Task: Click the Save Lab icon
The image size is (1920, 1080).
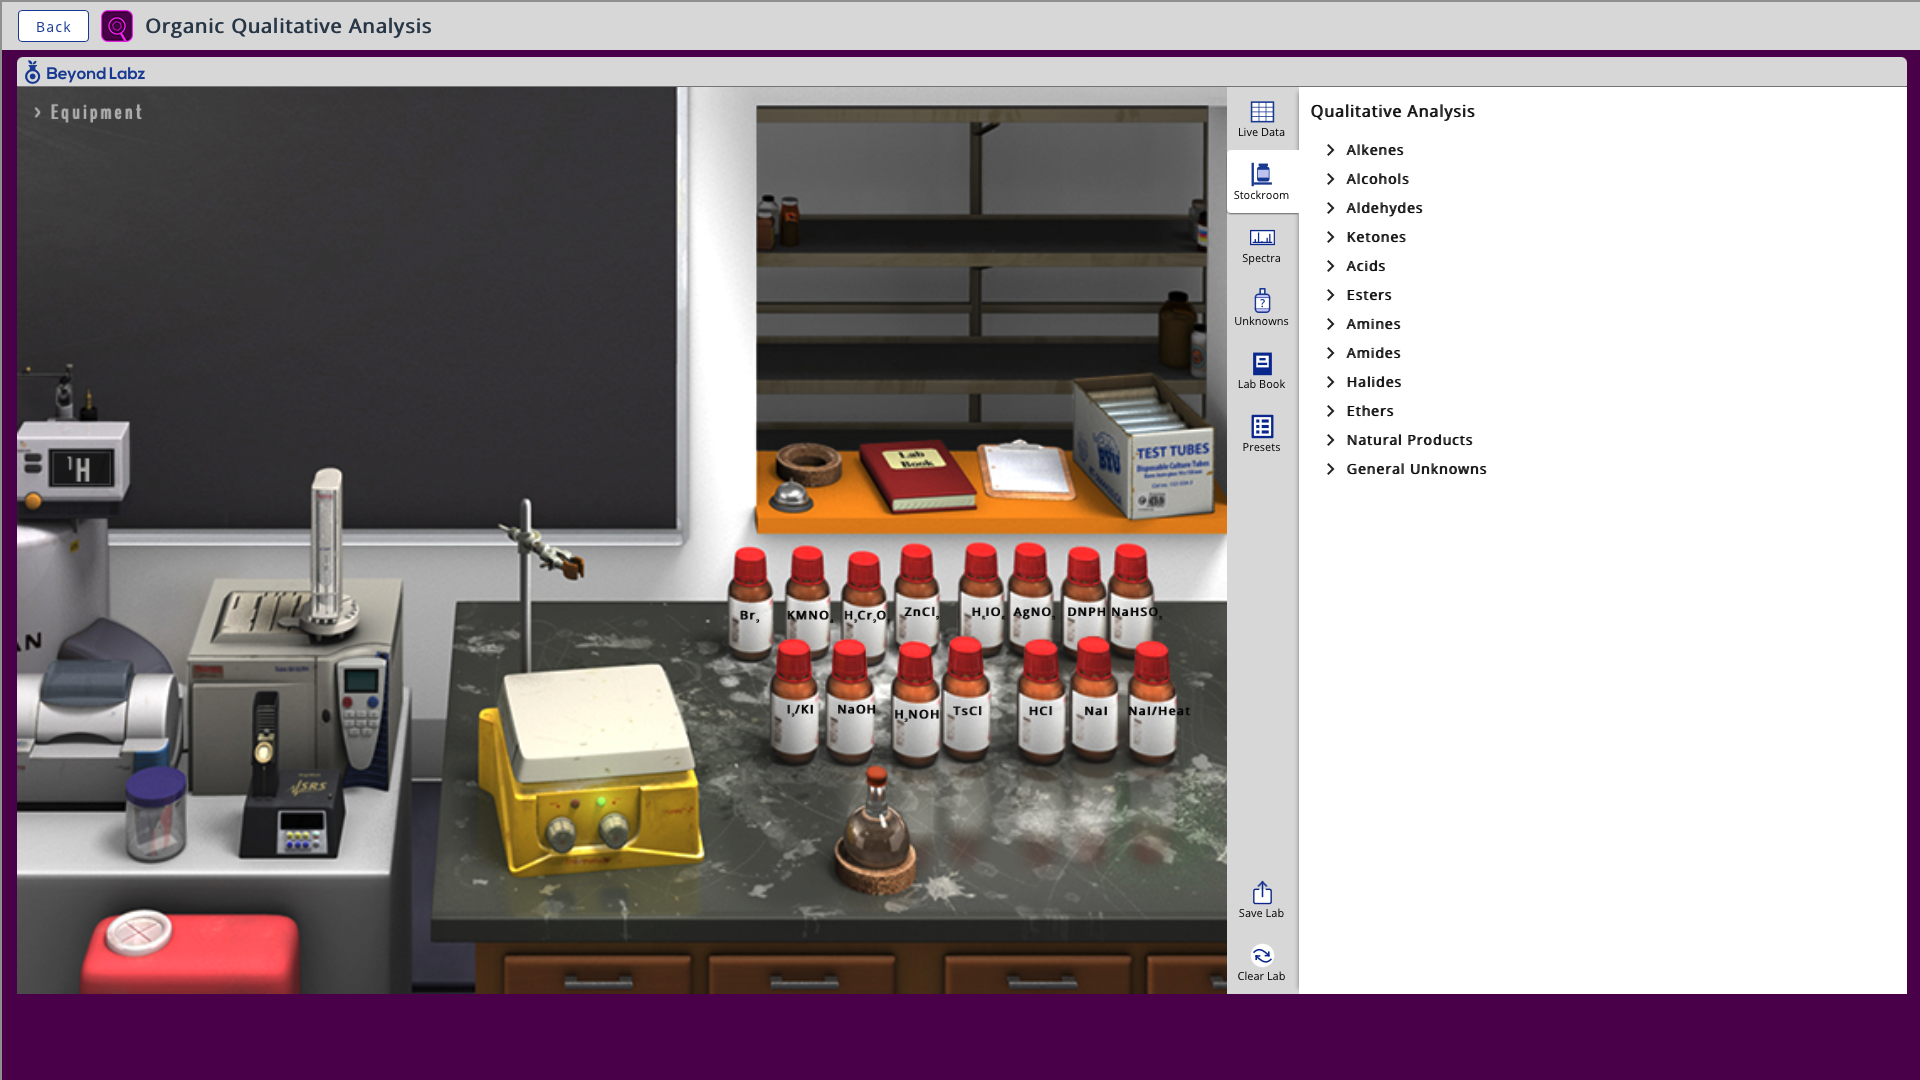Action: point(1261,899)
